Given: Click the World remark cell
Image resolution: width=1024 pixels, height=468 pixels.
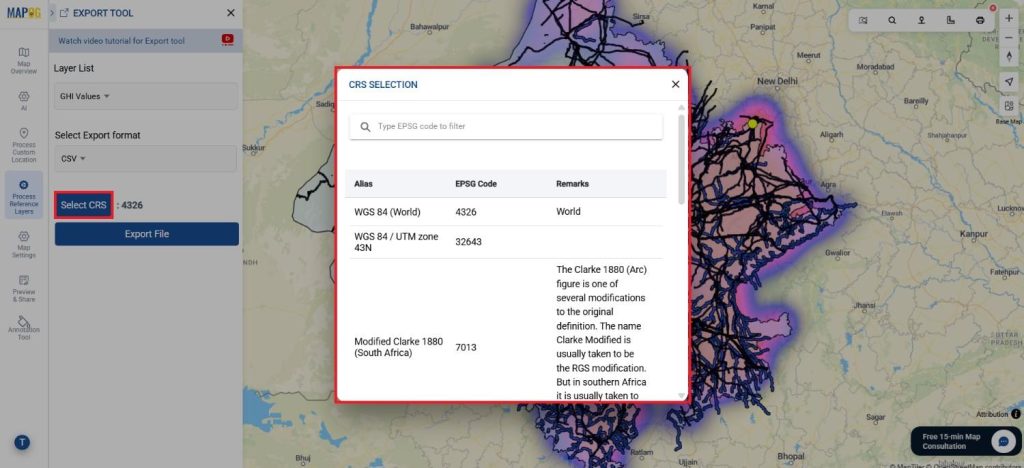Looking at the screenshot, I should 568,212.
